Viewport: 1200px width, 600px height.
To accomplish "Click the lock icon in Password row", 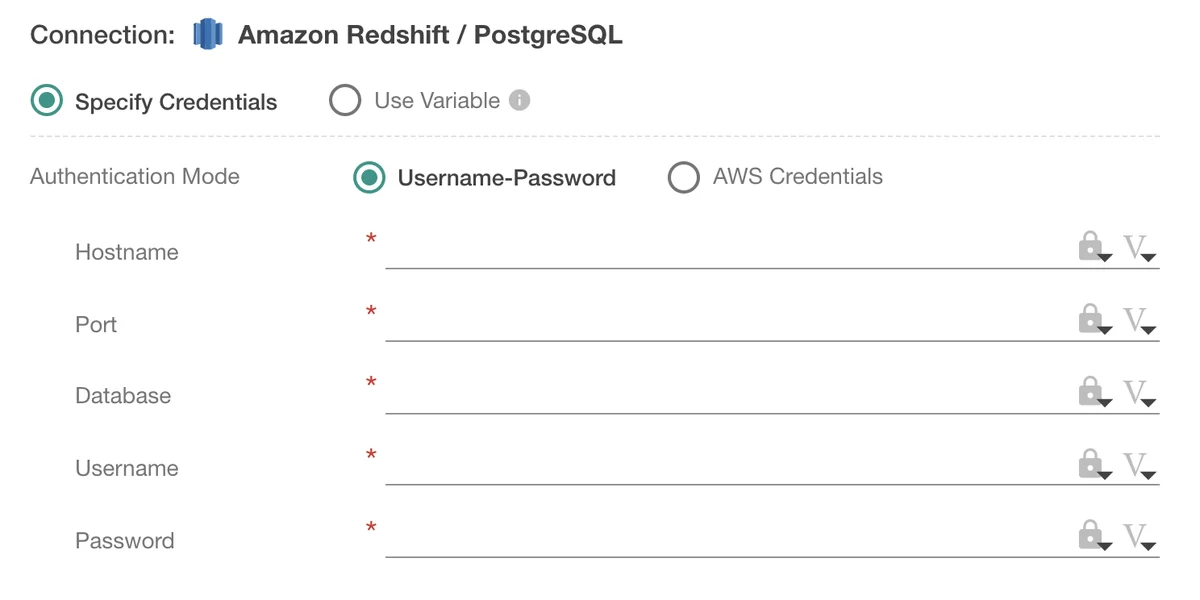I will click(x=1092, y=536).
